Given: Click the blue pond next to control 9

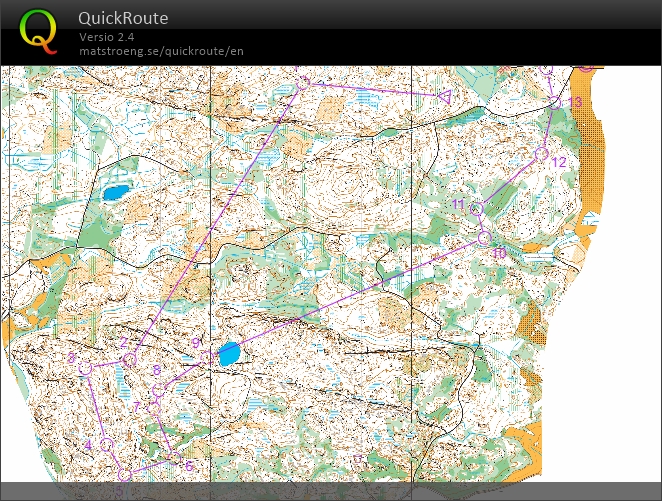Looking at the screenshot, I should (229, 353).
